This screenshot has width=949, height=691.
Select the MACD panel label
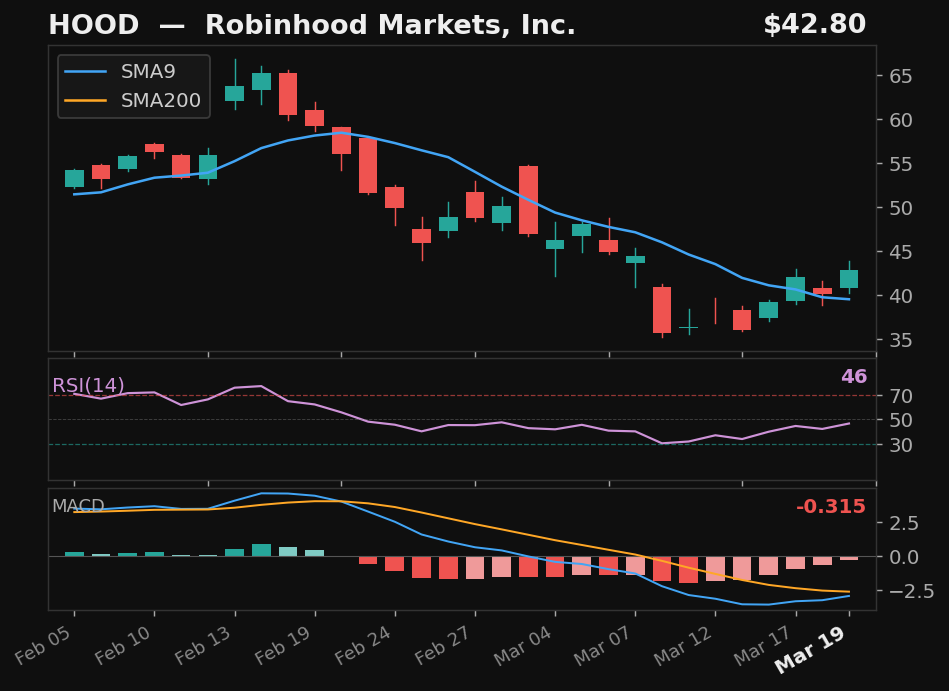click(x=78, y=506)
